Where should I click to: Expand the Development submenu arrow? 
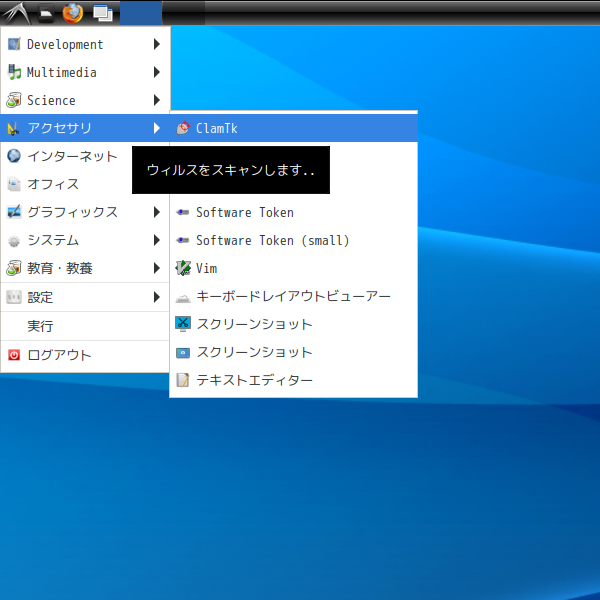(157, 44)
